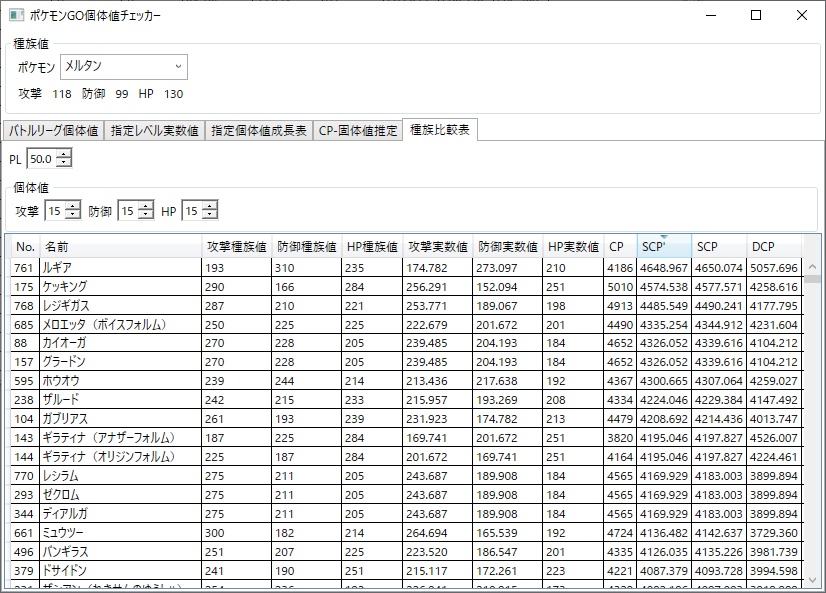826x593 pixels.
Task: Sort by DCP column header
Action: [774, 246]
